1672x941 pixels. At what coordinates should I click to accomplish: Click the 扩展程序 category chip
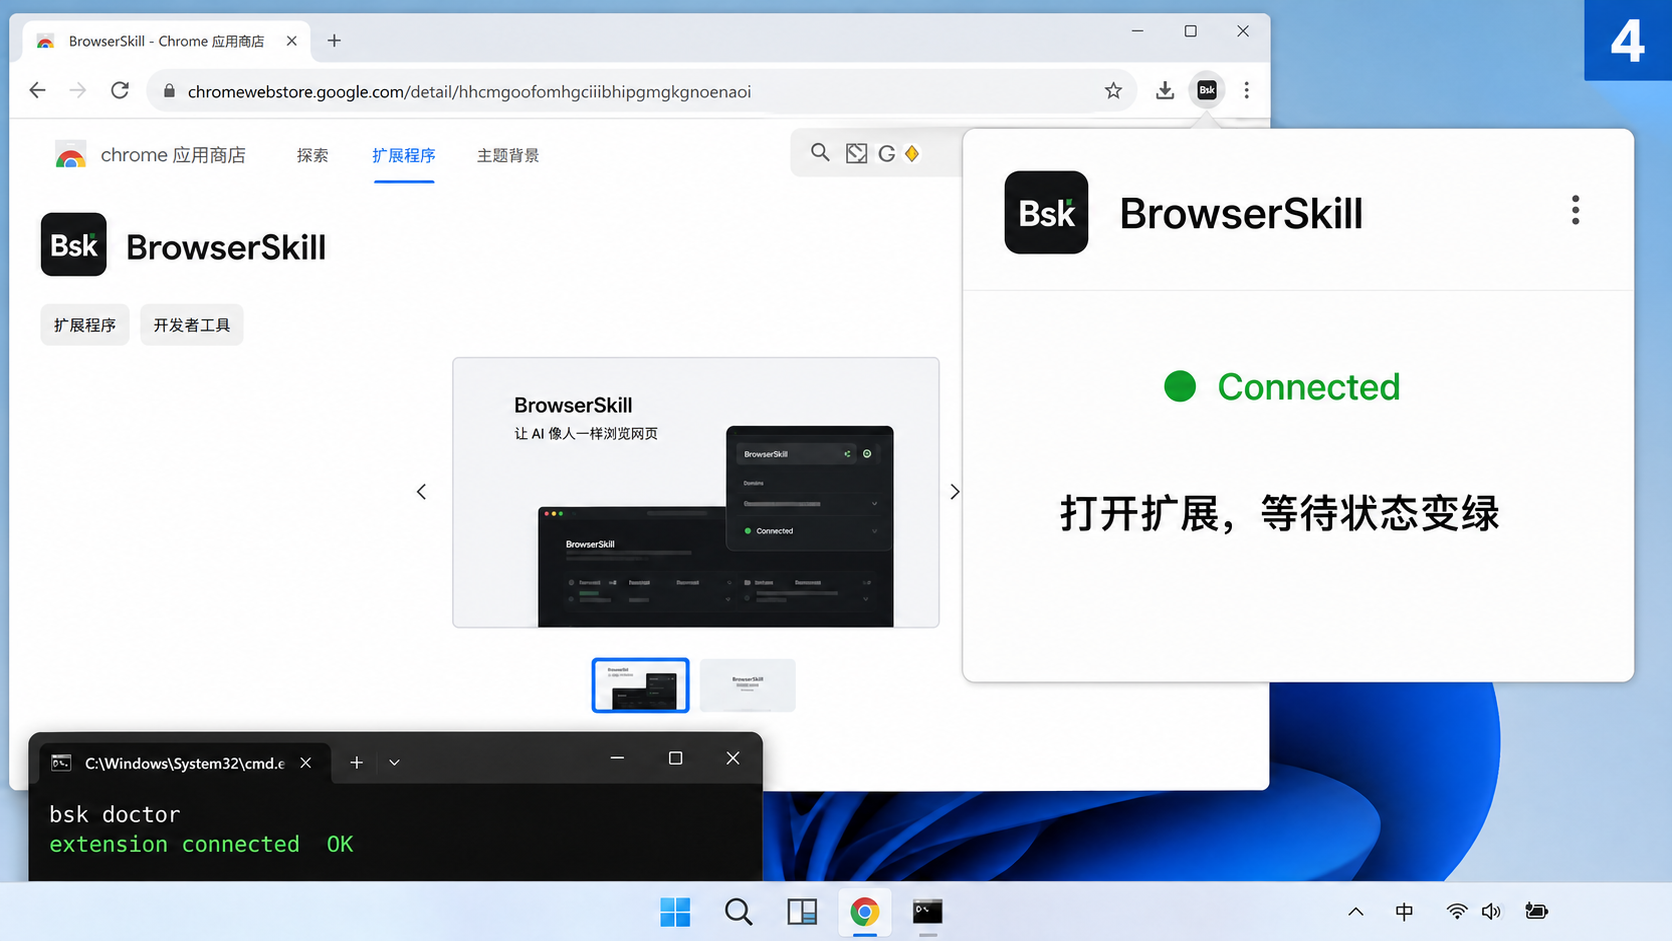point(85,325)
